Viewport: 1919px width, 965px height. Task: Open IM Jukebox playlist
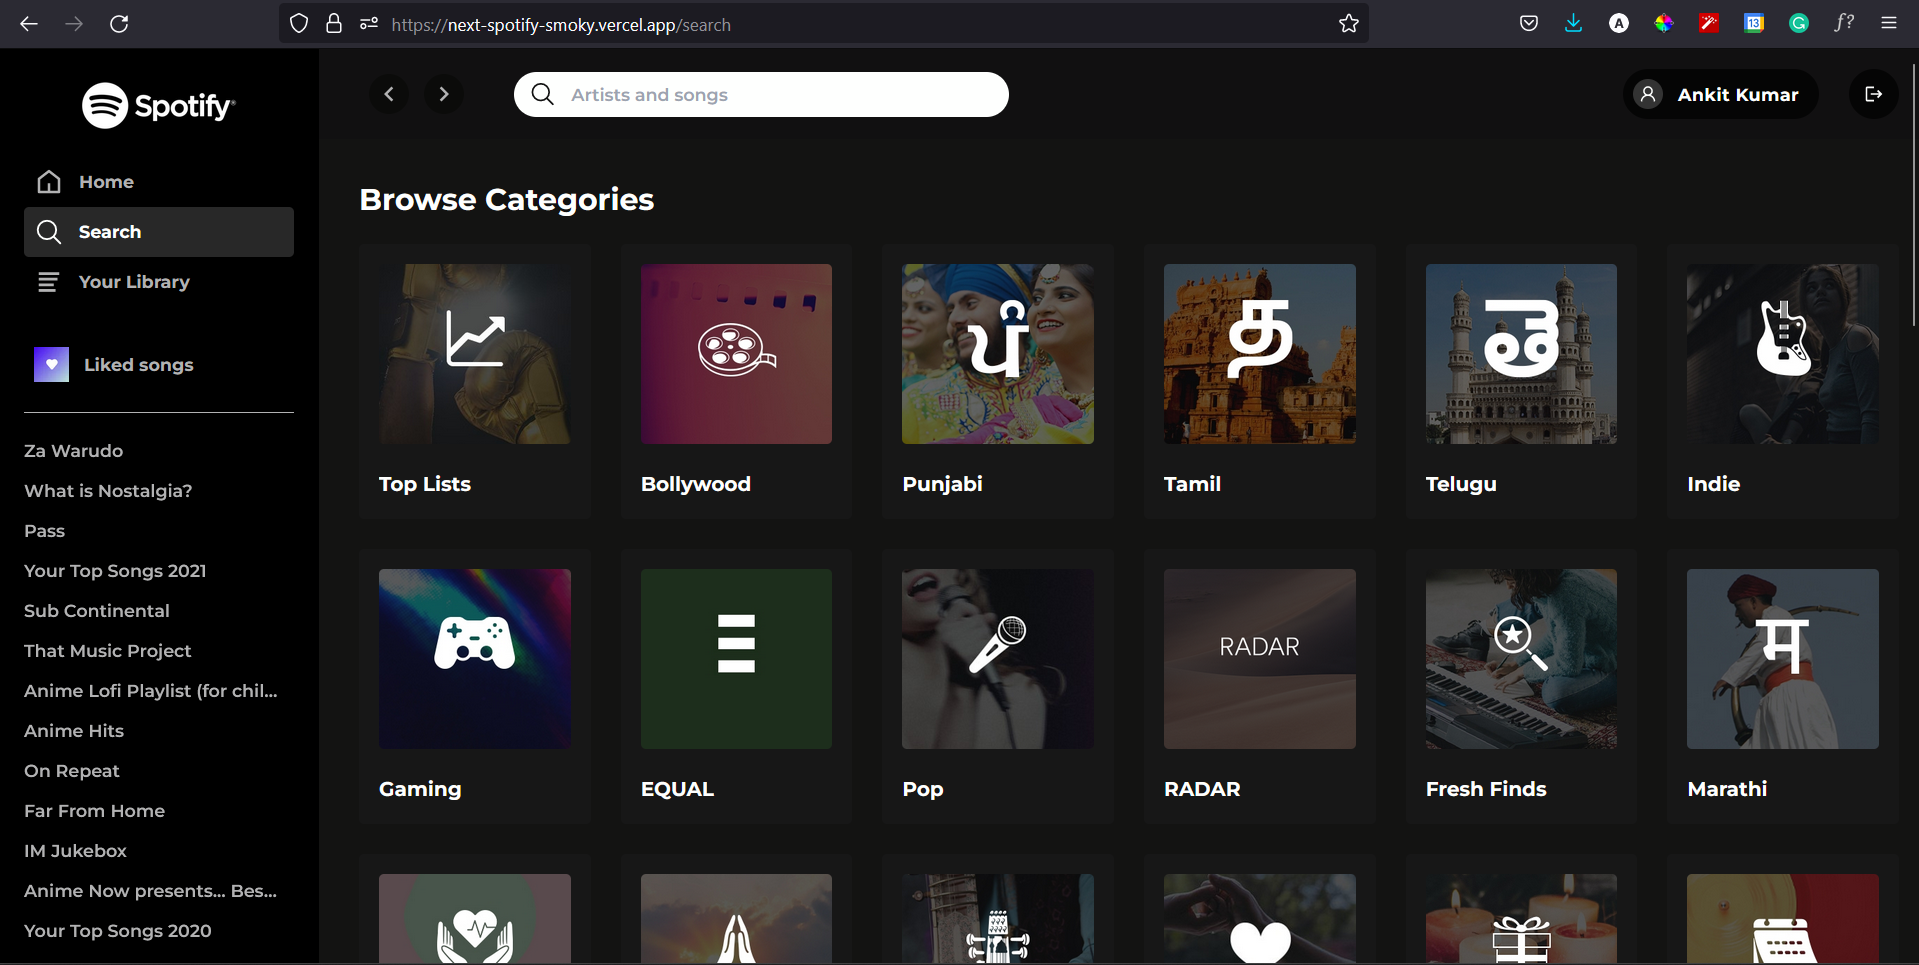[76, 851]
